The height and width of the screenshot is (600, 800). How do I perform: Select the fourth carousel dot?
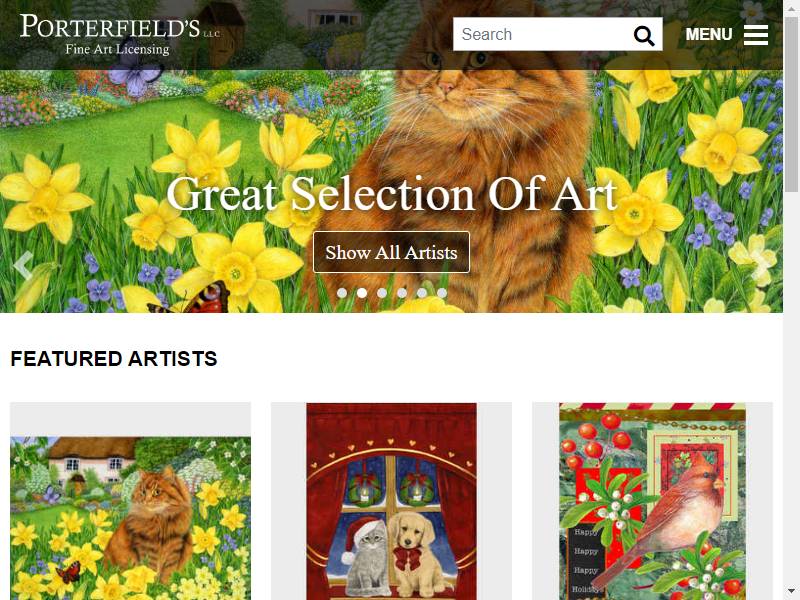click(402, 293)
